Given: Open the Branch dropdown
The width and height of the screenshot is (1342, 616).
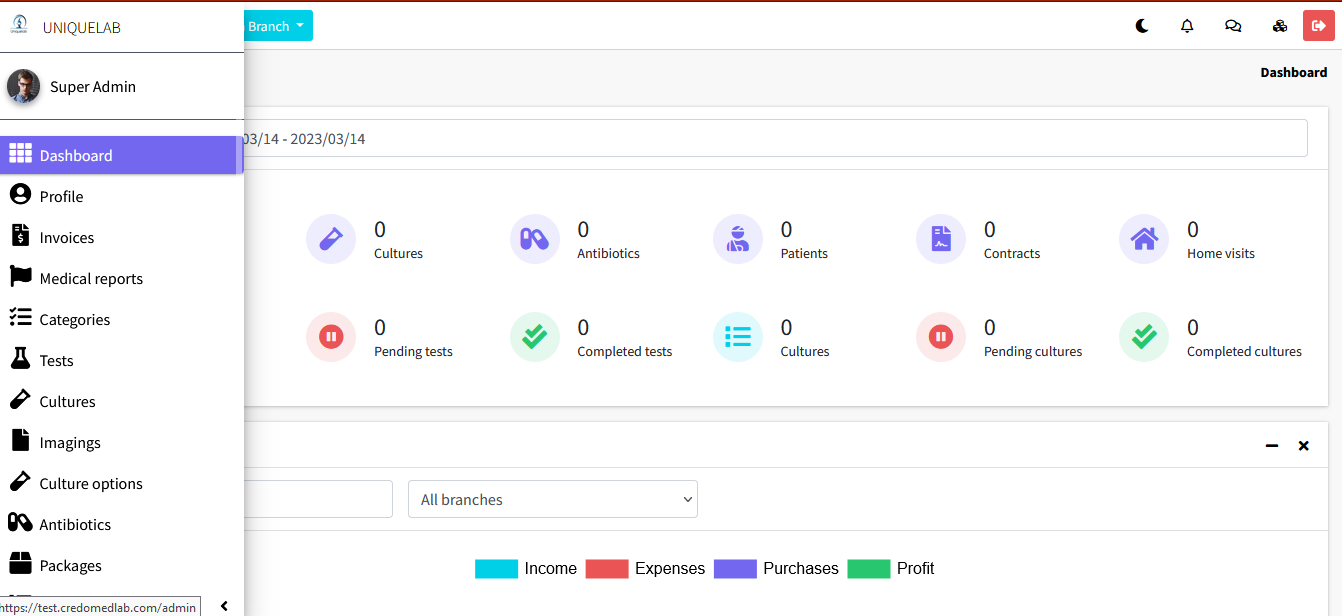Looking at the screenshot, I should click(x=277, y=26).
